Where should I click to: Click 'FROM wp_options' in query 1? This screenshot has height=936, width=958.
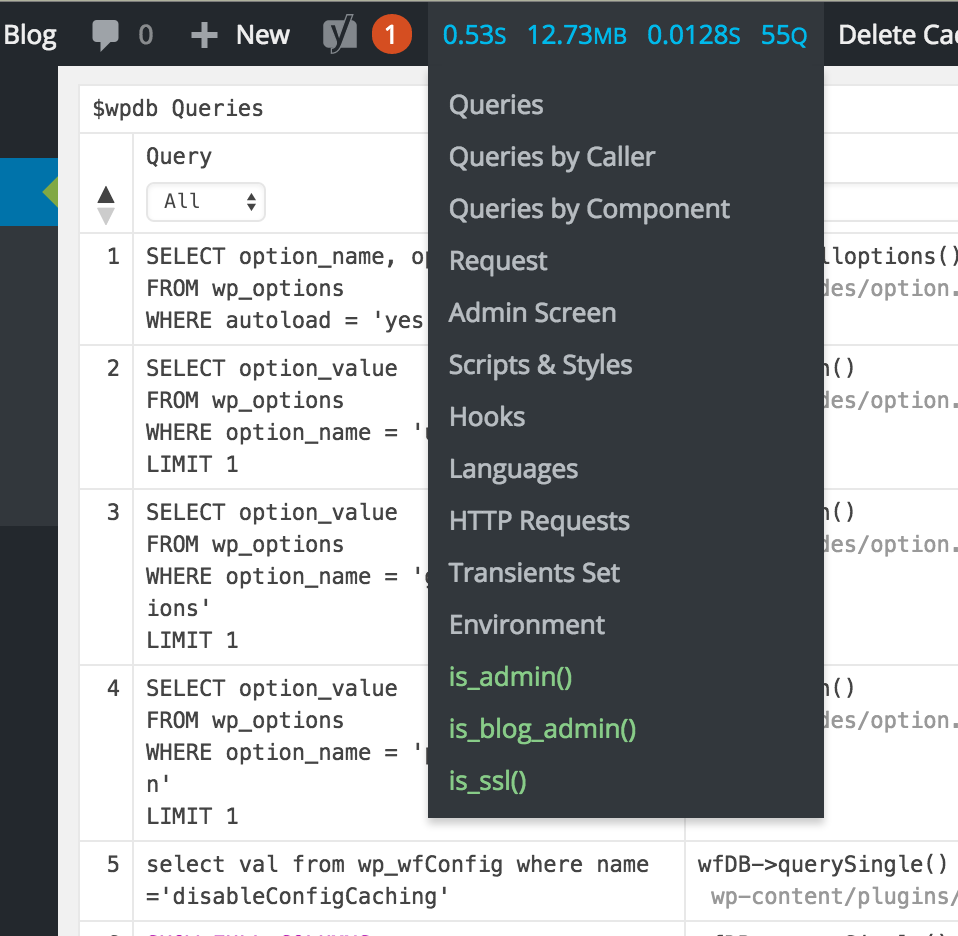pyautogui.click(x=245, y=288)
